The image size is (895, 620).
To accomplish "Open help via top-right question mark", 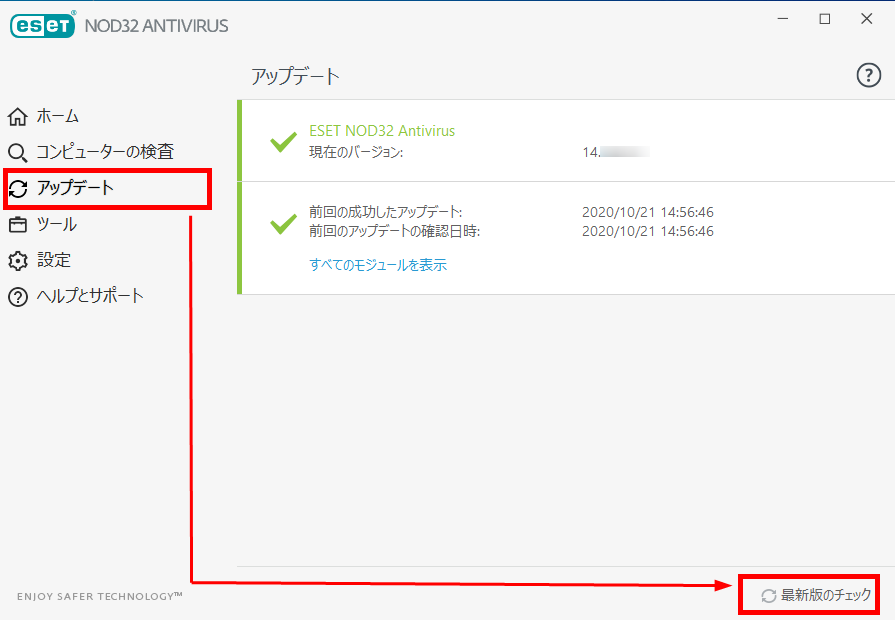I will 868,75.
